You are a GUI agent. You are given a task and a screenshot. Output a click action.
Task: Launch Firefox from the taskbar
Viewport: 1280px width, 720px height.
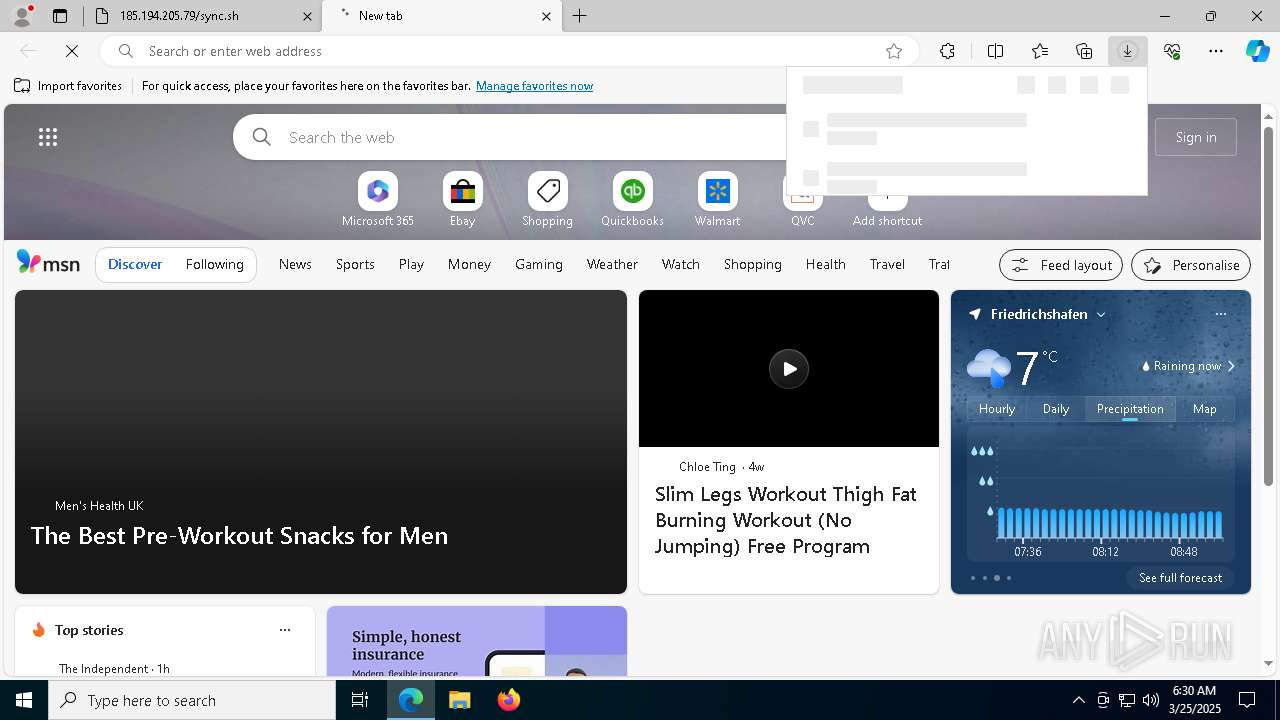[x=508, y=700]
